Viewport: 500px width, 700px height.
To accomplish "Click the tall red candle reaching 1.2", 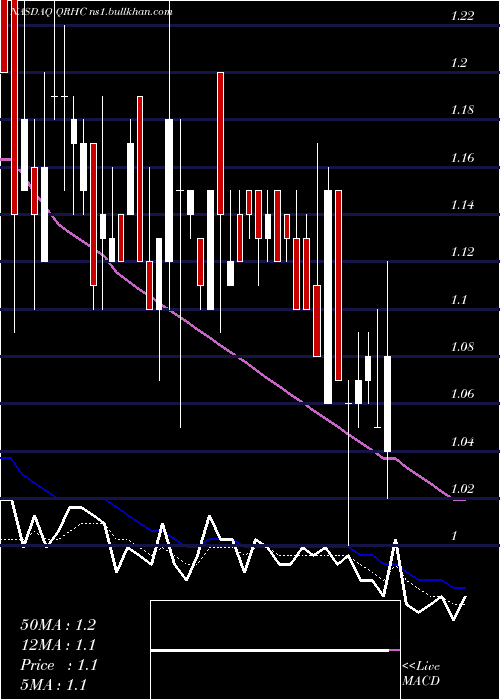I will point(220,143).
